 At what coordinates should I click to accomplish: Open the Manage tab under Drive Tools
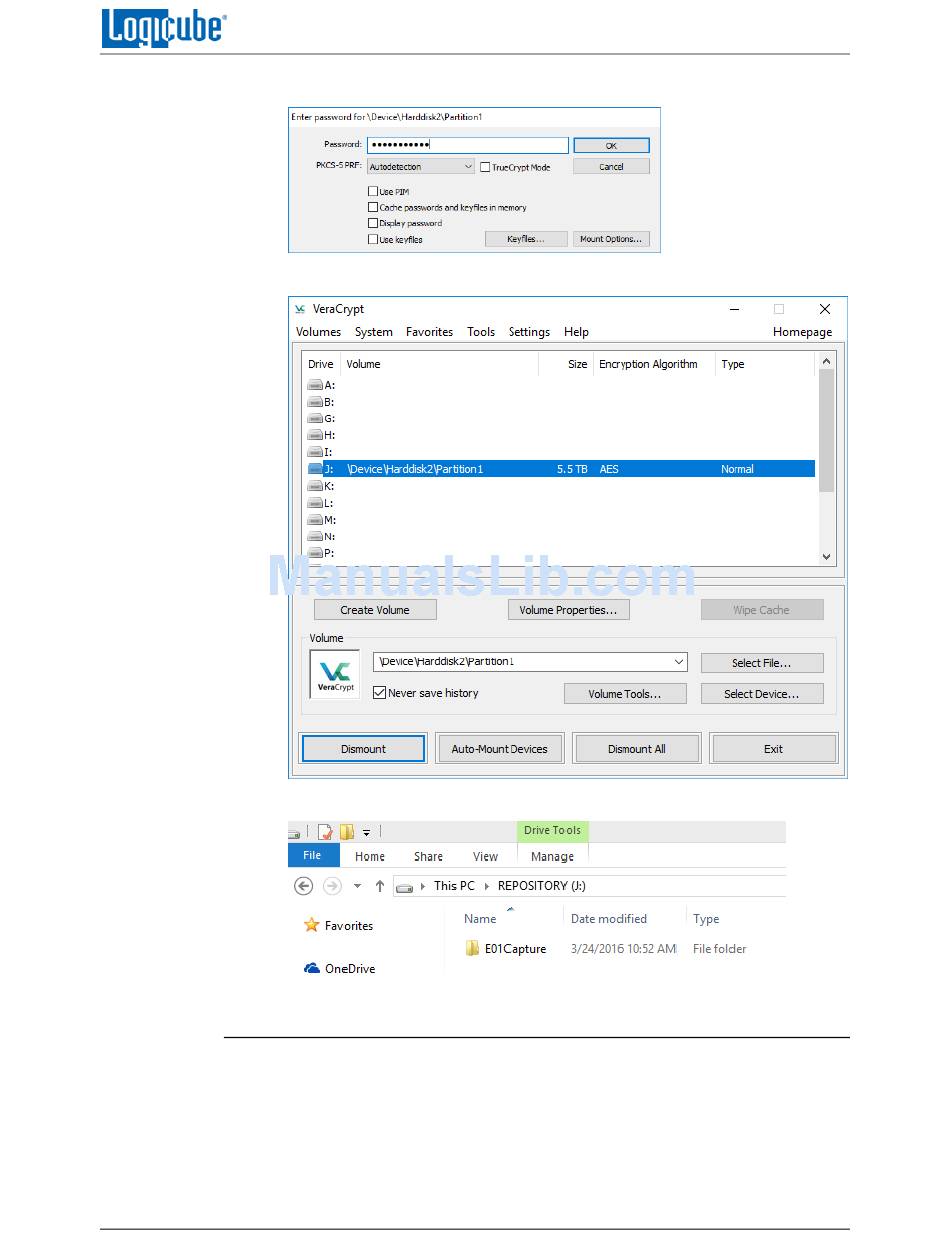[553, 857]
